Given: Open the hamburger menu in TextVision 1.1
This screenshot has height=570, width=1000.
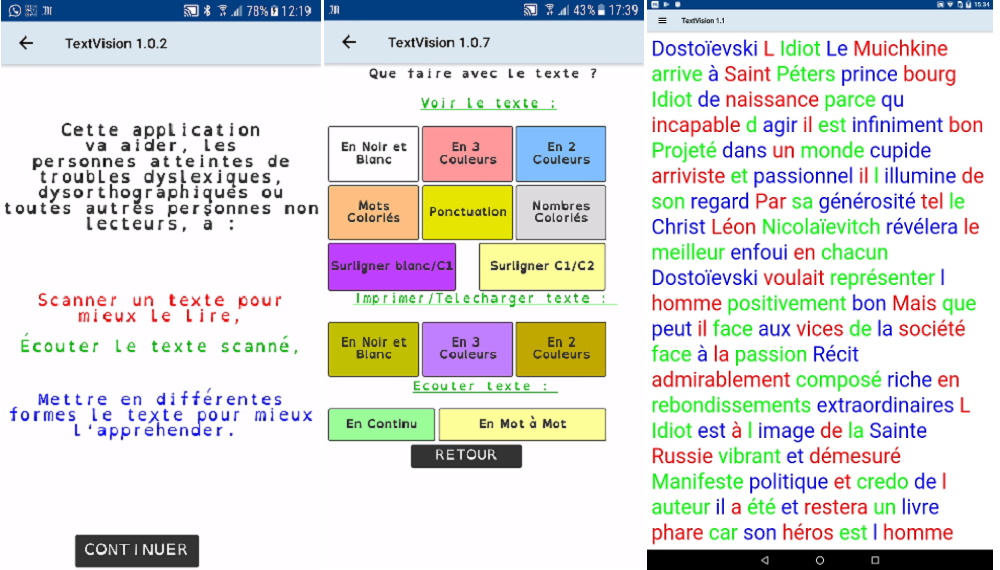Looking at the screenshot, I should click(x=662, y=21).
